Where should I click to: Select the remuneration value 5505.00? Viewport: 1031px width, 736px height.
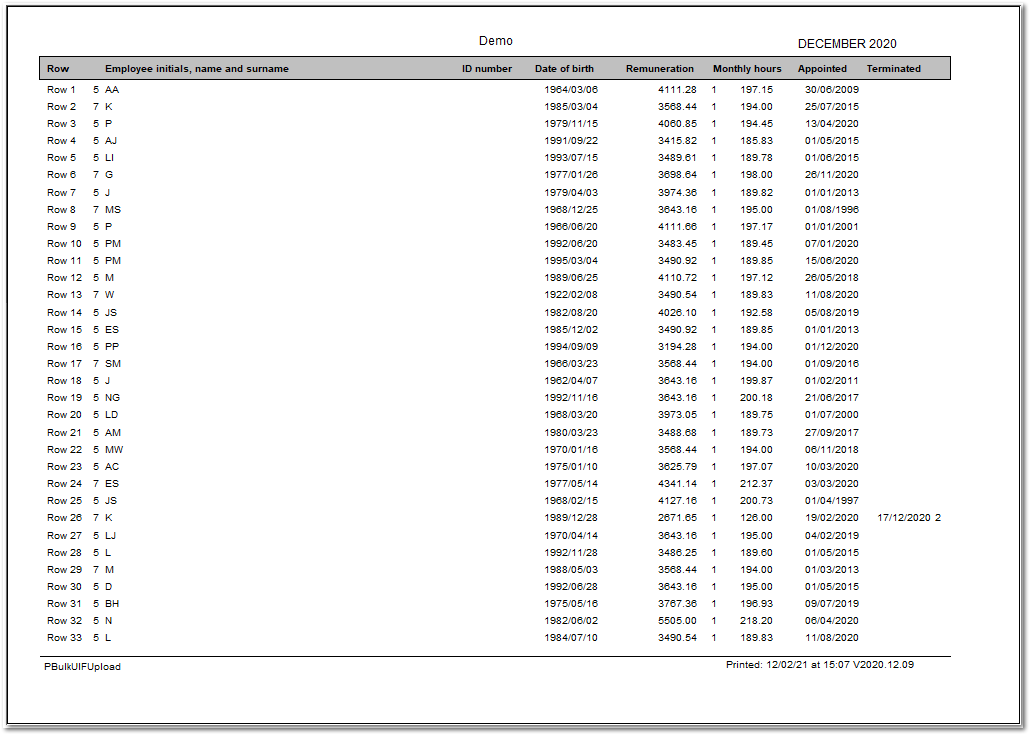pos(677,620)
